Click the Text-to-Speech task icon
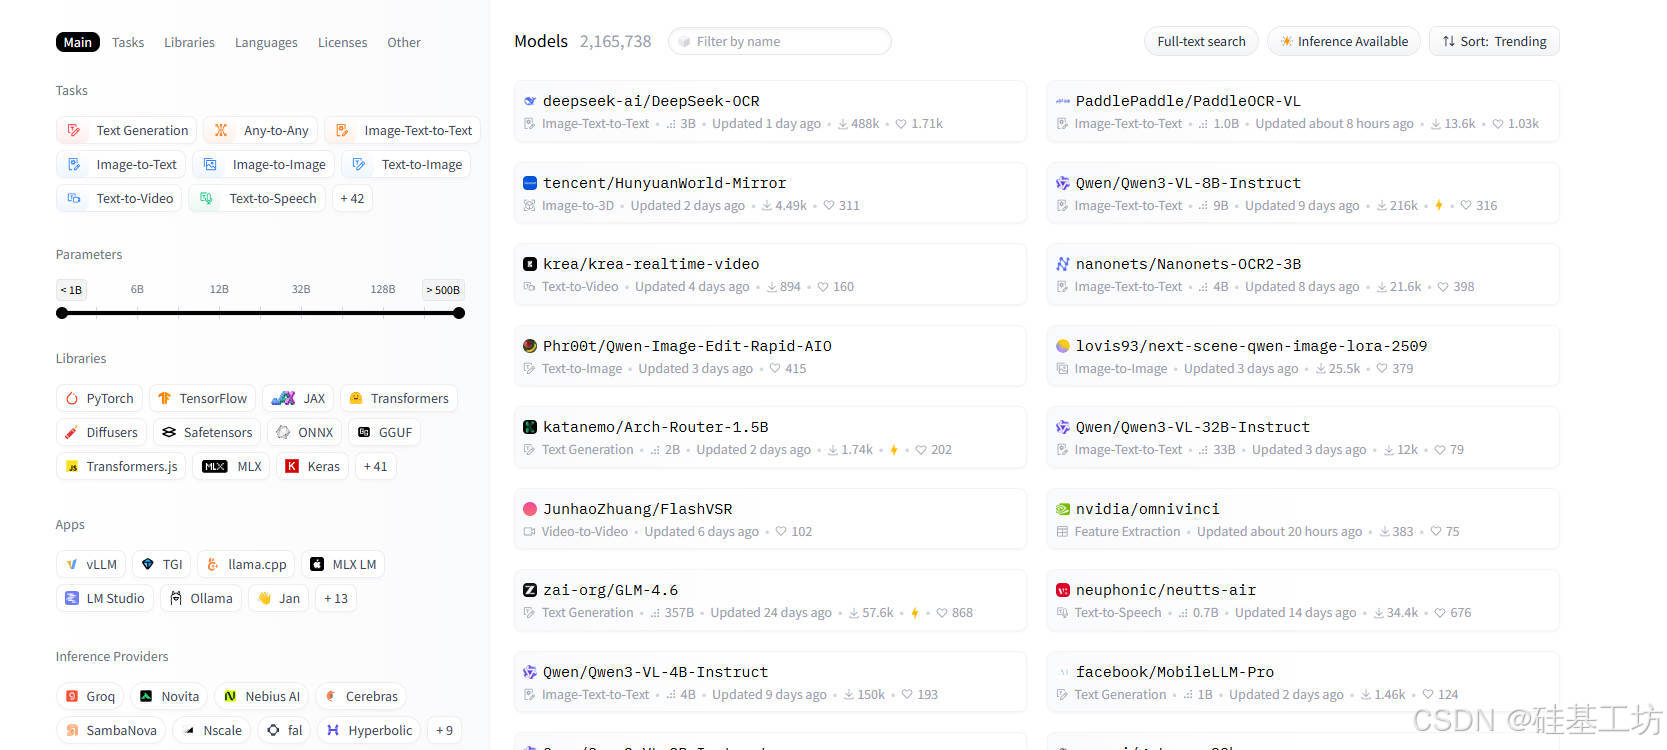This screenshot has height=750, width=1667. tap(206, 198)
